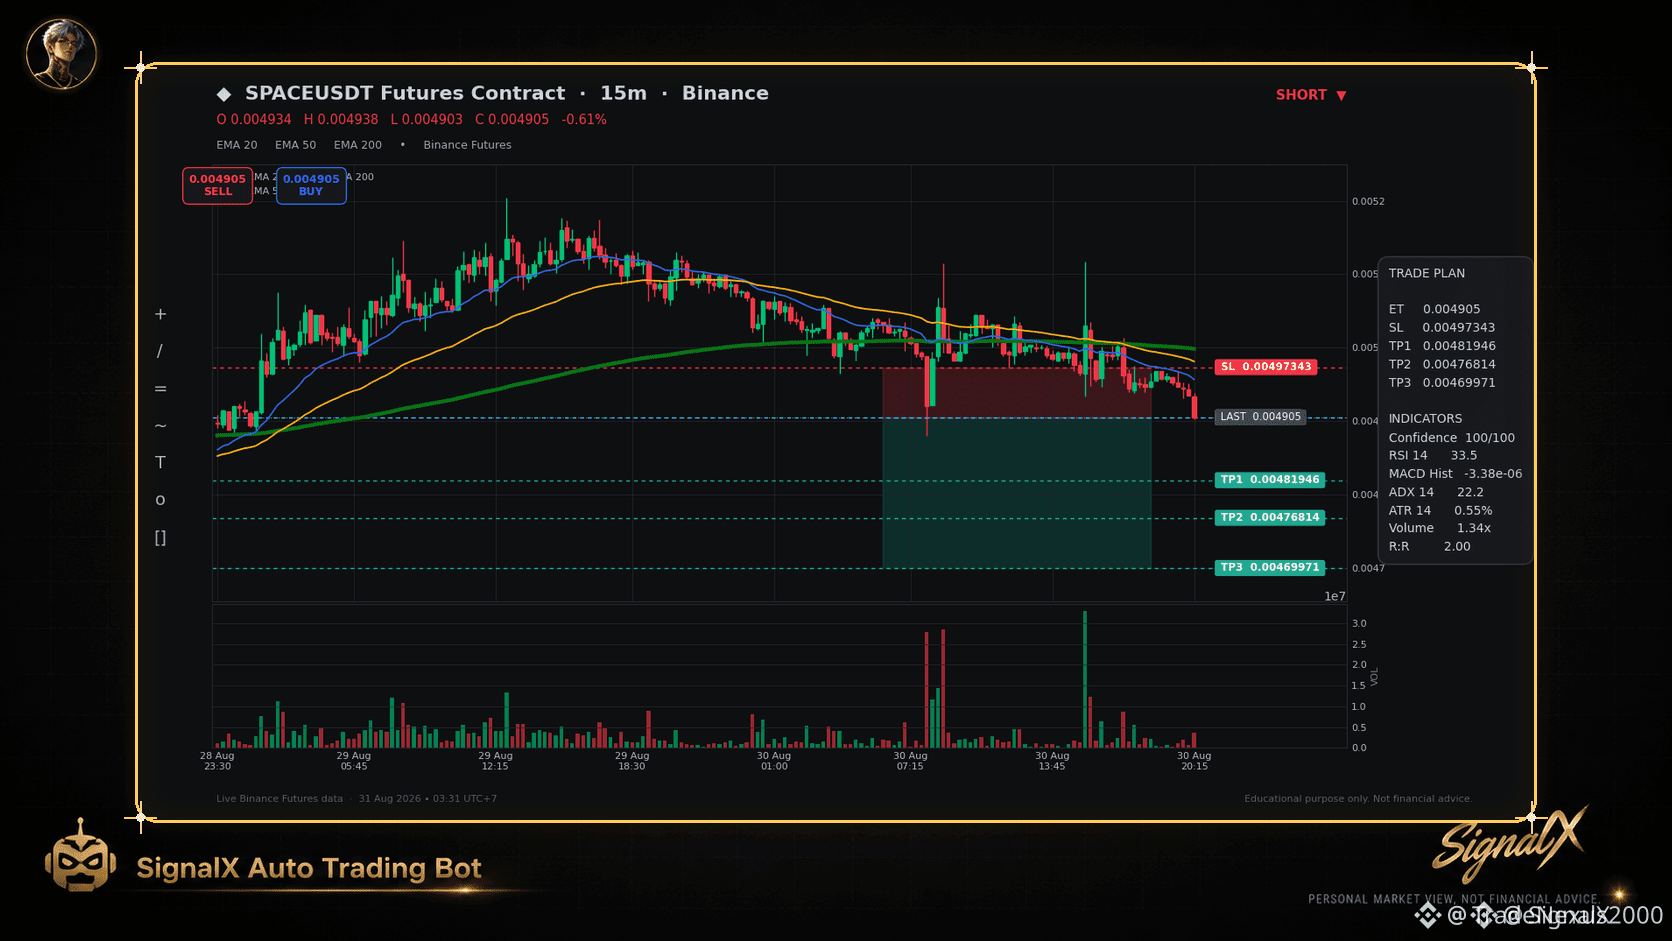Click the 30 Aug 20:15 time label
The height and width of the screenshot is (941, 1672).
coord(1194,761)
